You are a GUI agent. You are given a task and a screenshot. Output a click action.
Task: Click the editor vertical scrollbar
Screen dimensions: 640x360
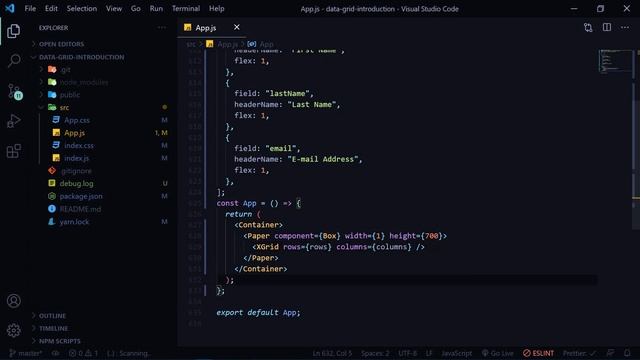636,139
